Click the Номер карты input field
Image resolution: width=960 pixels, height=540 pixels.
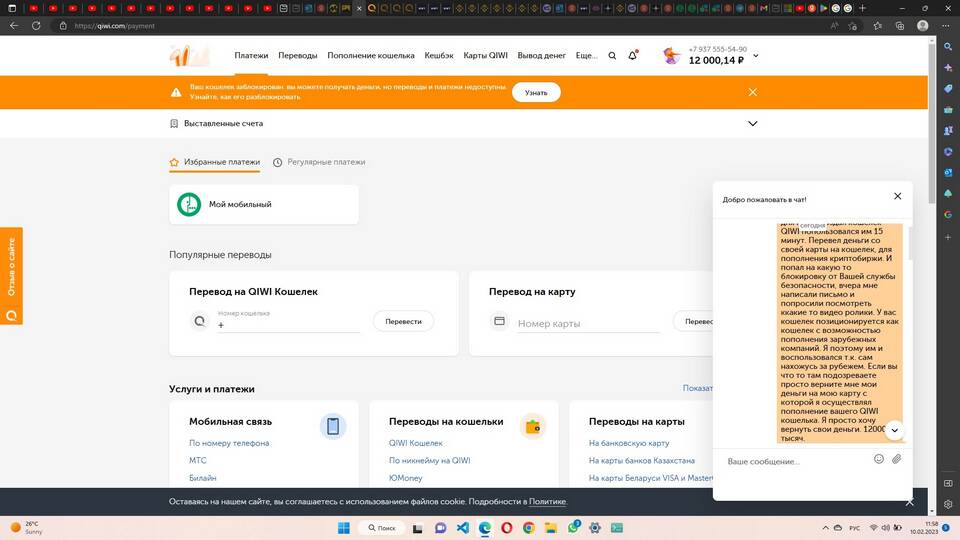588,323
